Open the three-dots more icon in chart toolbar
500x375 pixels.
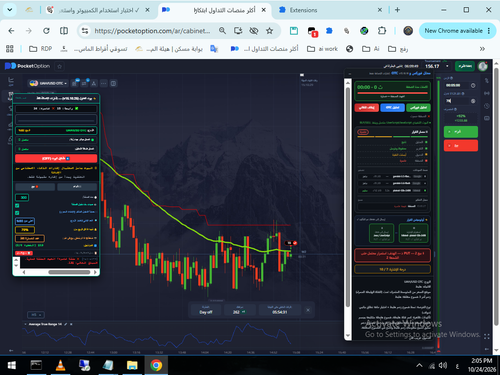tap(104, 83)
